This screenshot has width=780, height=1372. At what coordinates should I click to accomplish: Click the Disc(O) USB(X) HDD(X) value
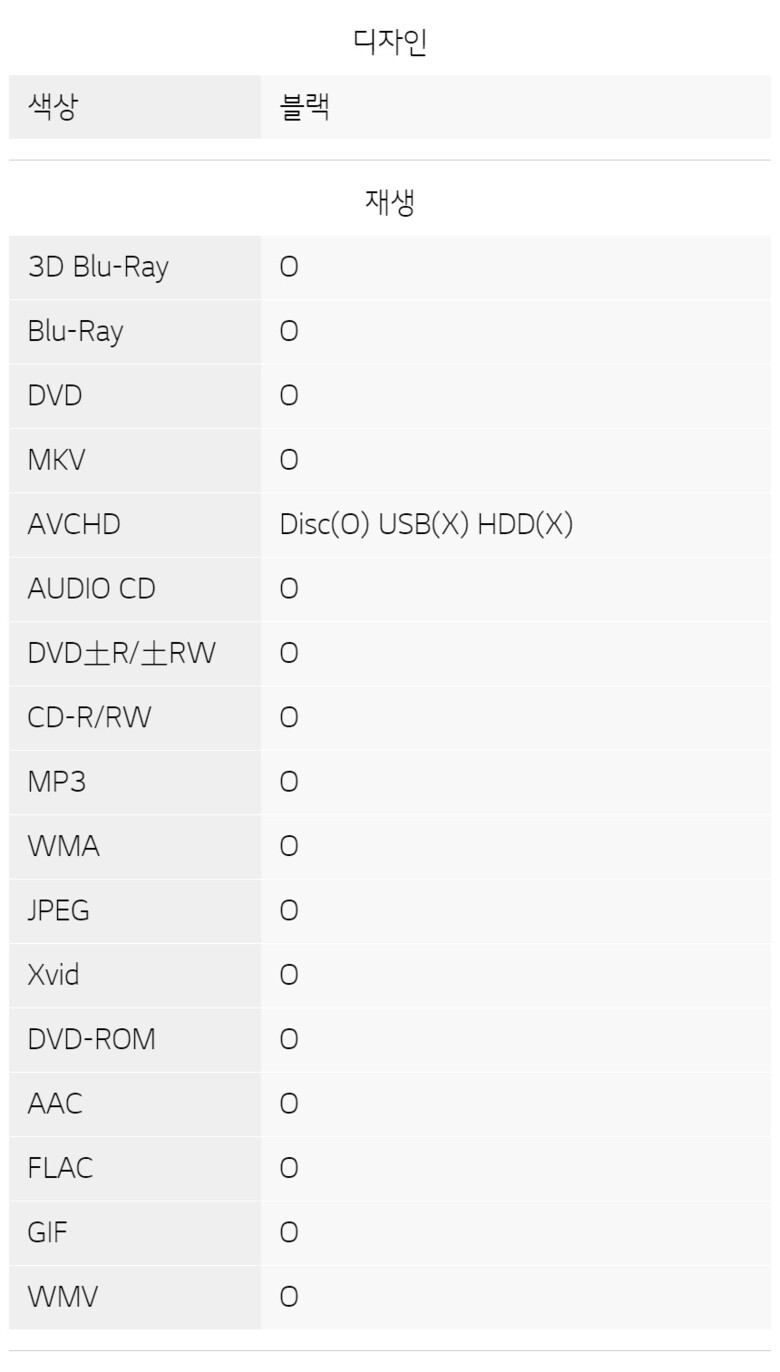(426, 525)
